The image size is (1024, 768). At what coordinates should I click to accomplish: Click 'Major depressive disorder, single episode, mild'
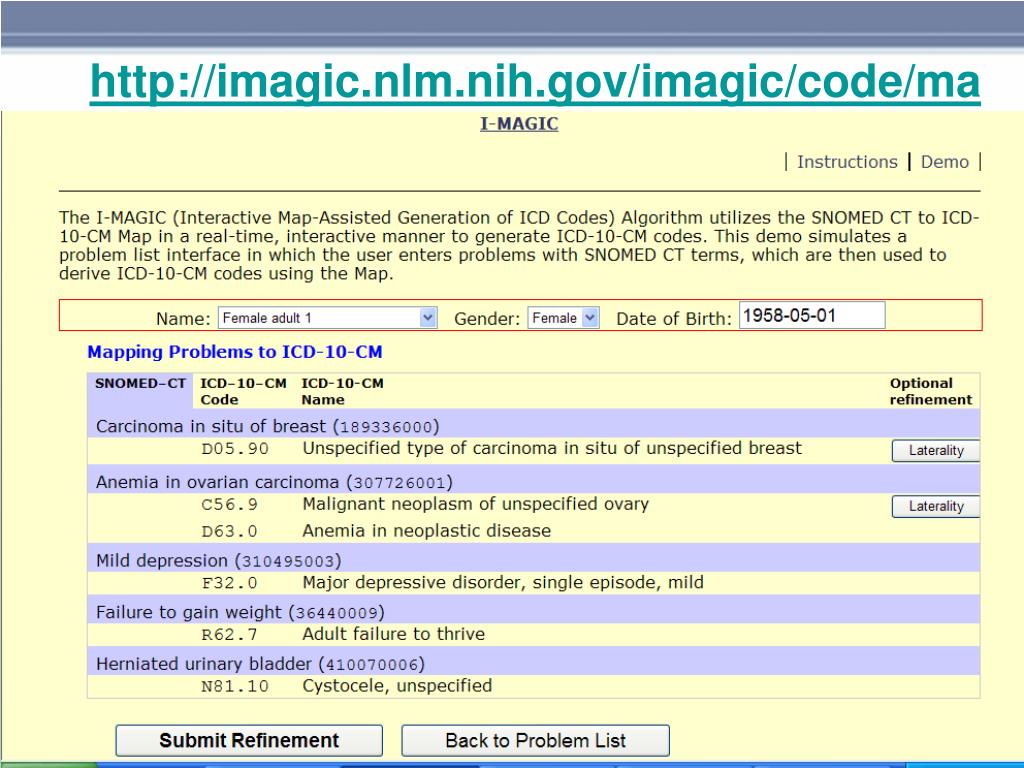point(503,583)
